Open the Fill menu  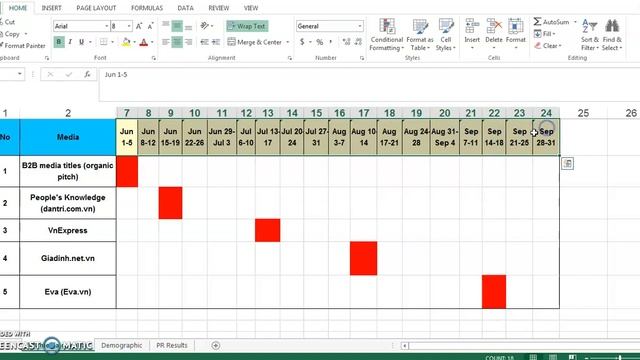(544, 34)
